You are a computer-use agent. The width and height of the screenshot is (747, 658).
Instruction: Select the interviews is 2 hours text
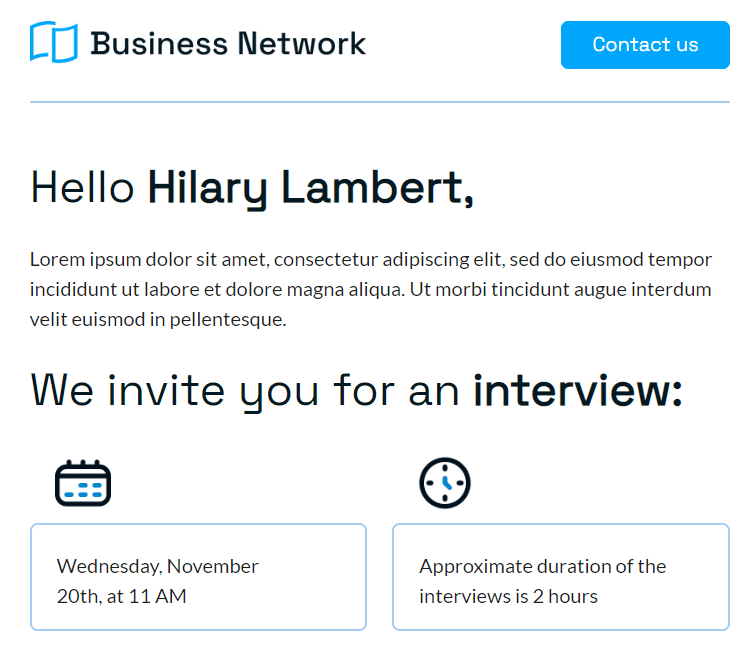[508, 597]
